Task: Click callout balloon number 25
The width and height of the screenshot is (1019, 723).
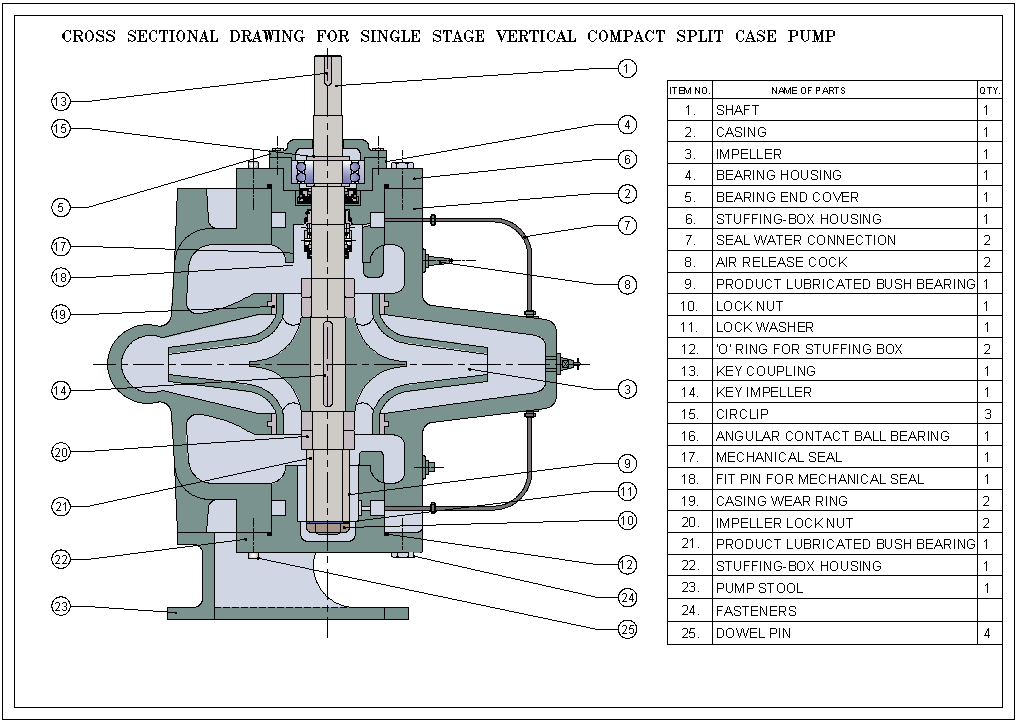Action: point(626,629)
